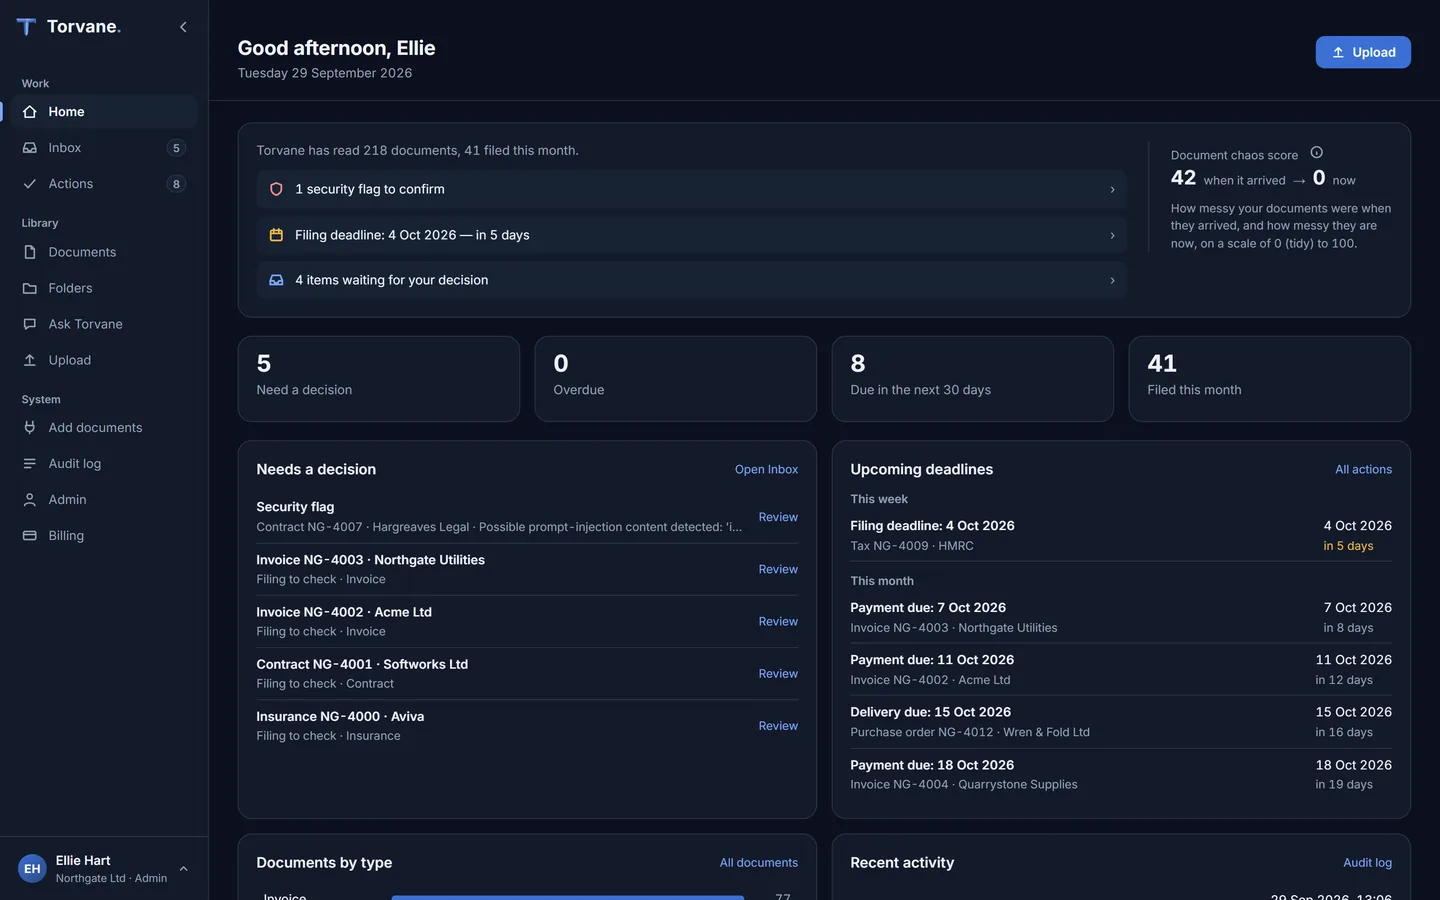The image size is (1440, 900).
Task: Open the 4 items waiting row chevron
Action: point(1112,280)
